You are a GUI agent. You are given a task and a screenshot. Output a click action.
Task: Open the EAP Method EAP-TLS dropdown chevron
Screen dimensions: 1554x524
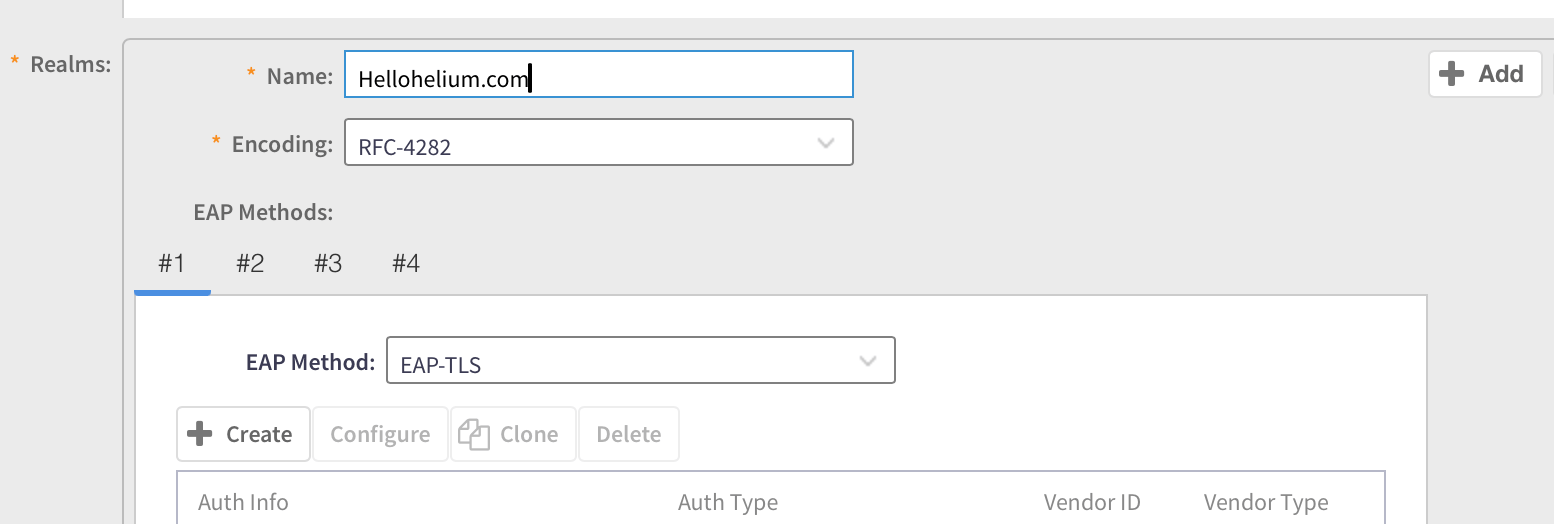[x=867, y=361]
